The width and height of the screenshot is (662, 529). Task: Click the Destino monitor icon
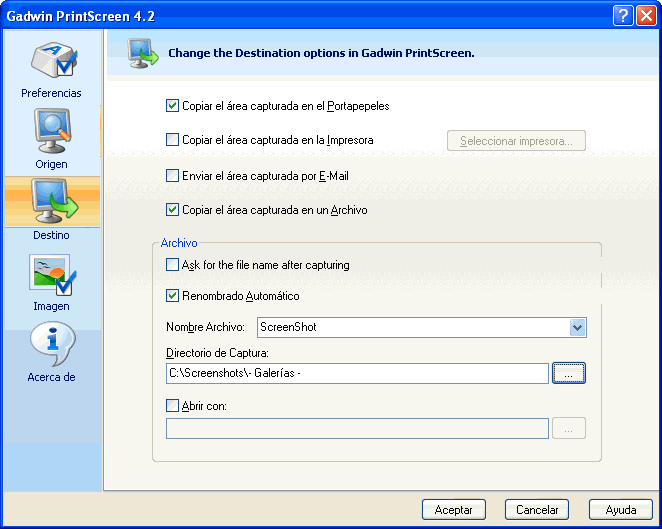click(x=51, y=203)
